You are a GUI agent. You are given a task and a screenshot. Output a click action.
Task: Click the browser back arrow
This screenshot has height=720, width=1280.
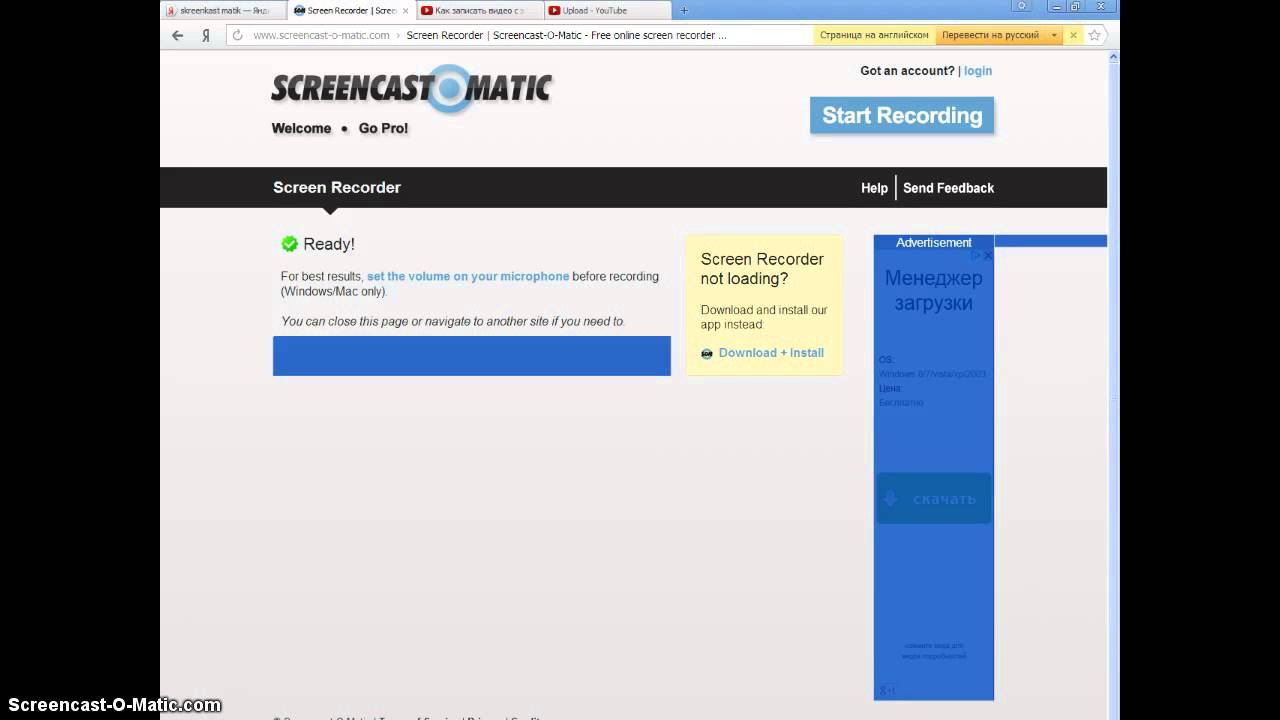(178, 35)
